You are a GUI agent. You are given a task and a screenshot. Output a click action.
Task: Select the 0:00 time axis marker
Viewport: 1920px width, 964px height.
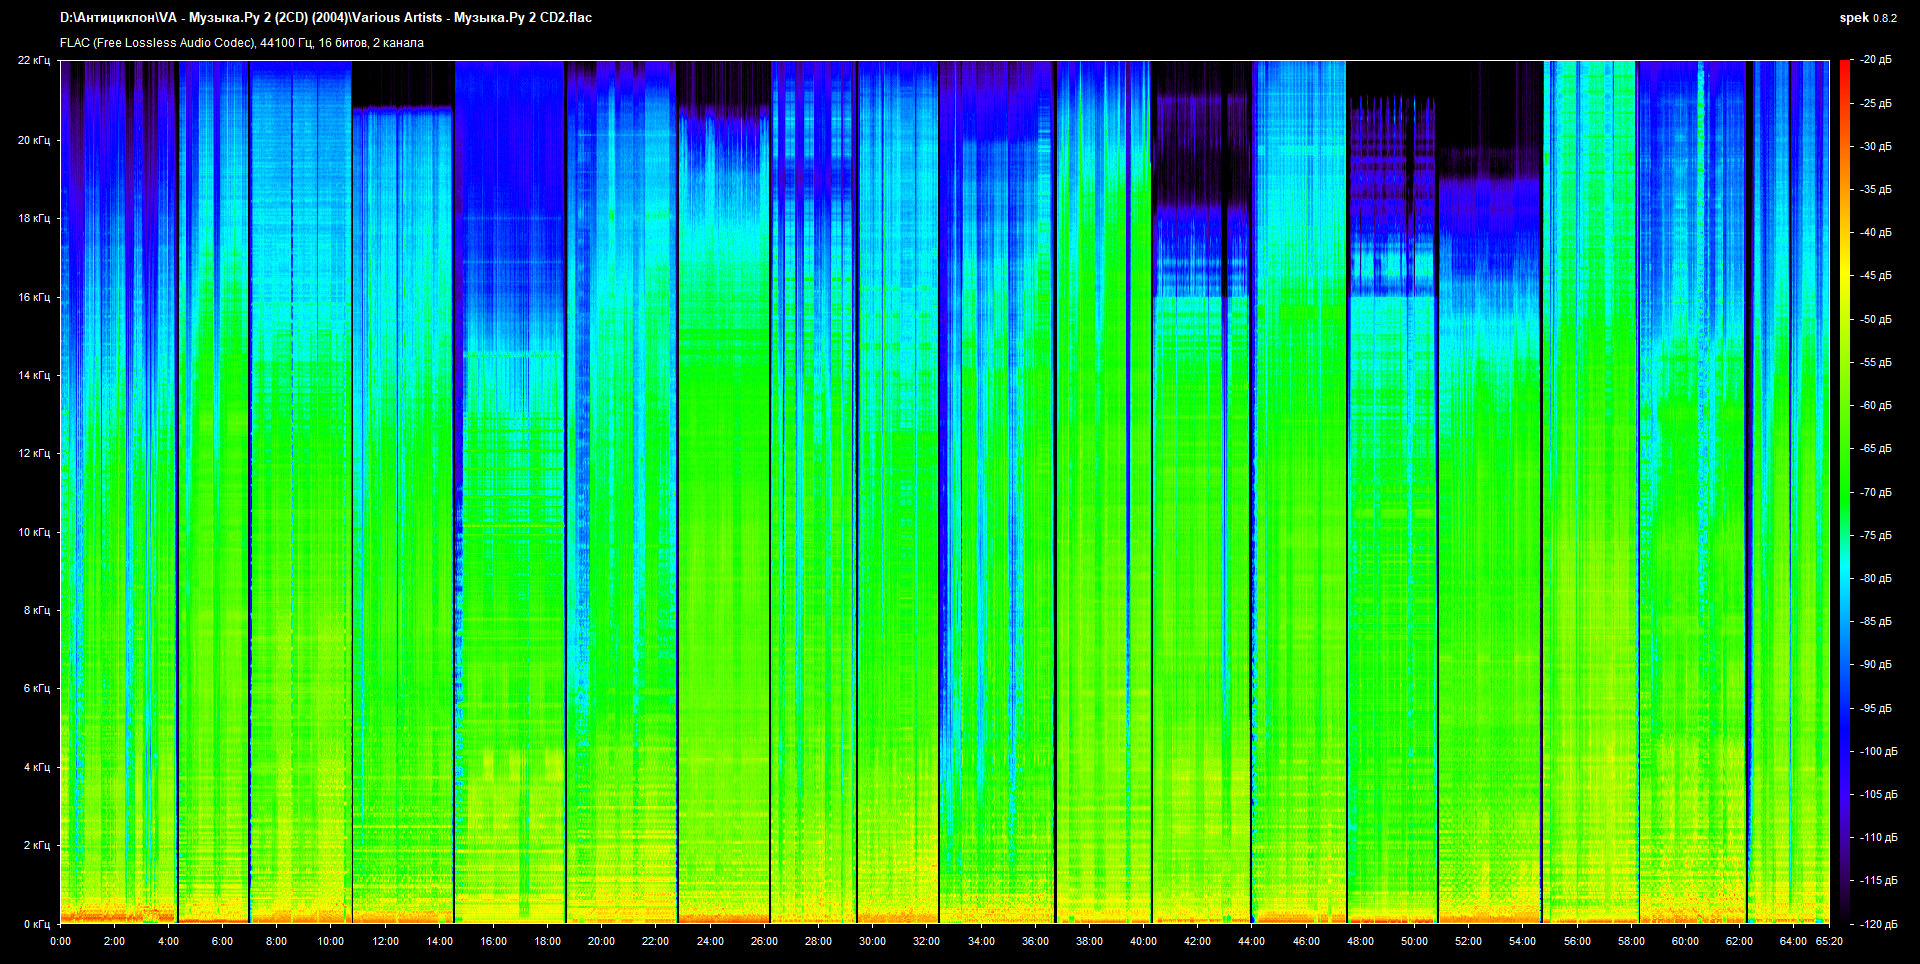pyautogui.click(x=60, y=941)
